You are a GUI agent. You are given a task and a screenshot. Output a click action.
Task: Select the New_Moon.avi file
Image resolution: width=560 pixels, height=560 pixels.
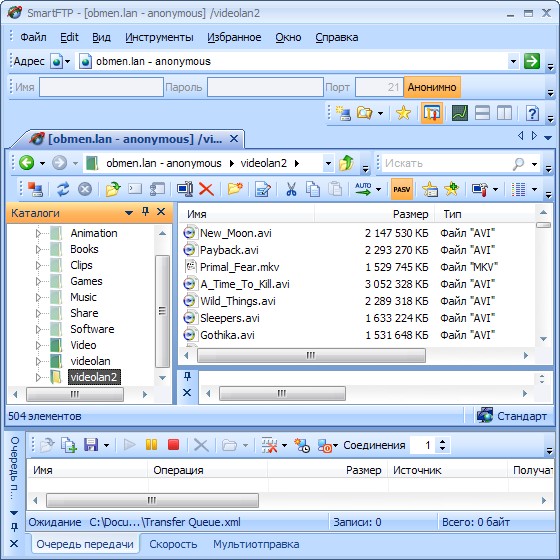235,233
